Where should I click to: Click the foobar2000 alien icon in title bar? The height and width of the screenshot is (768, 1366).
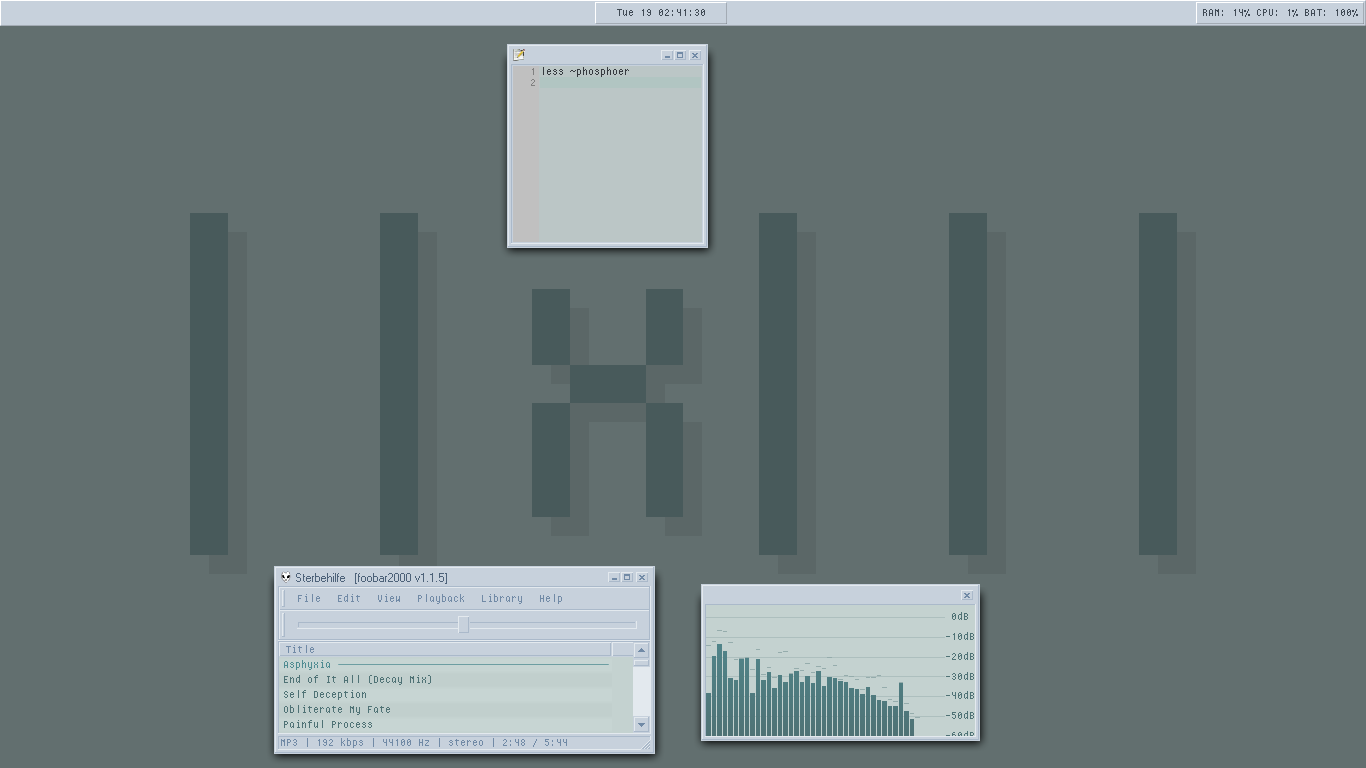tap(286, 577)
